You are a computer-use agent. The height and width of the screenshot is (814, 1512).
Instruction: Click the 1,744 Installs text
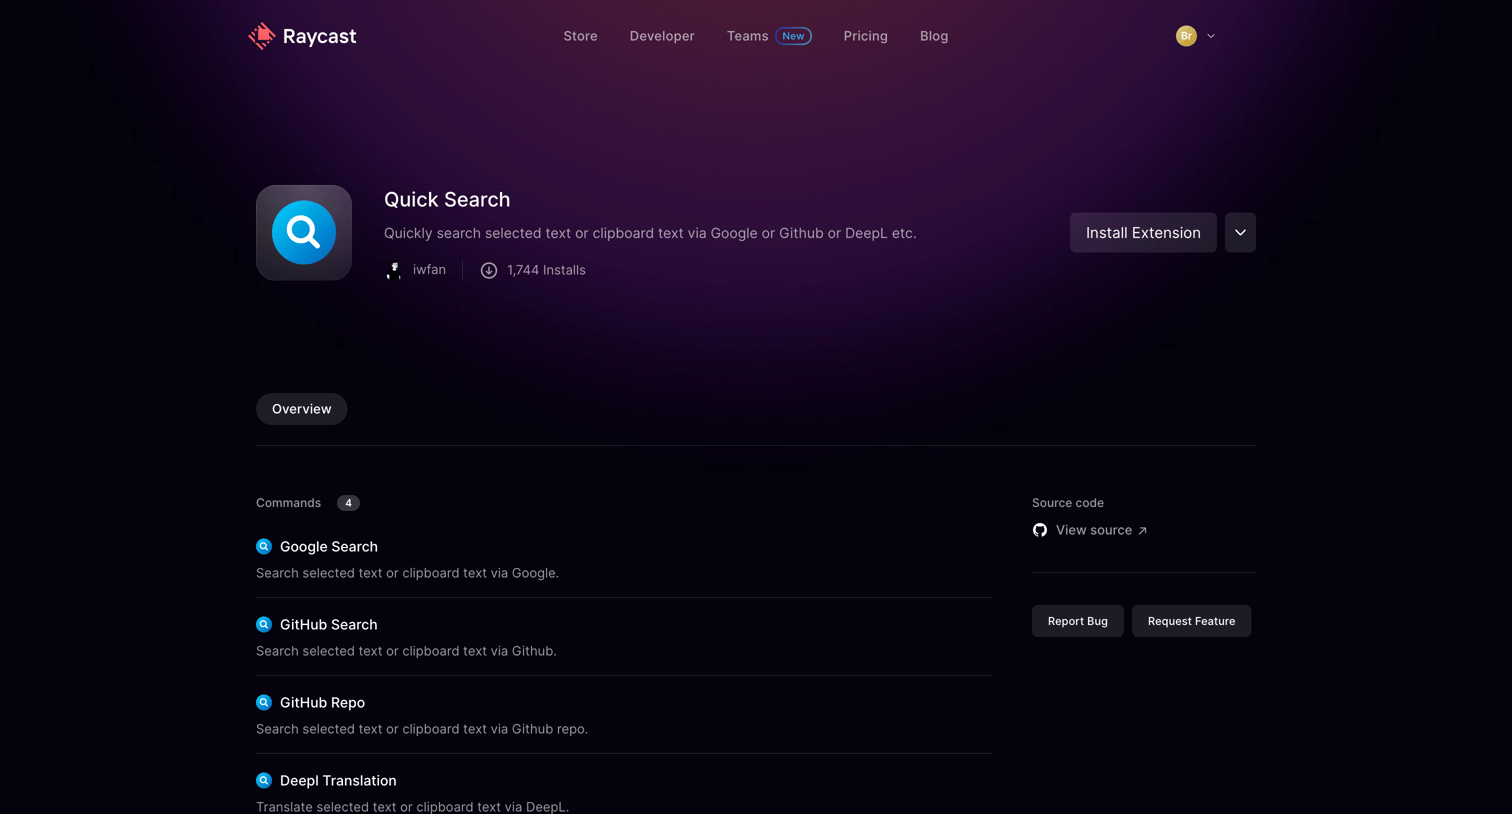[546, 270]
